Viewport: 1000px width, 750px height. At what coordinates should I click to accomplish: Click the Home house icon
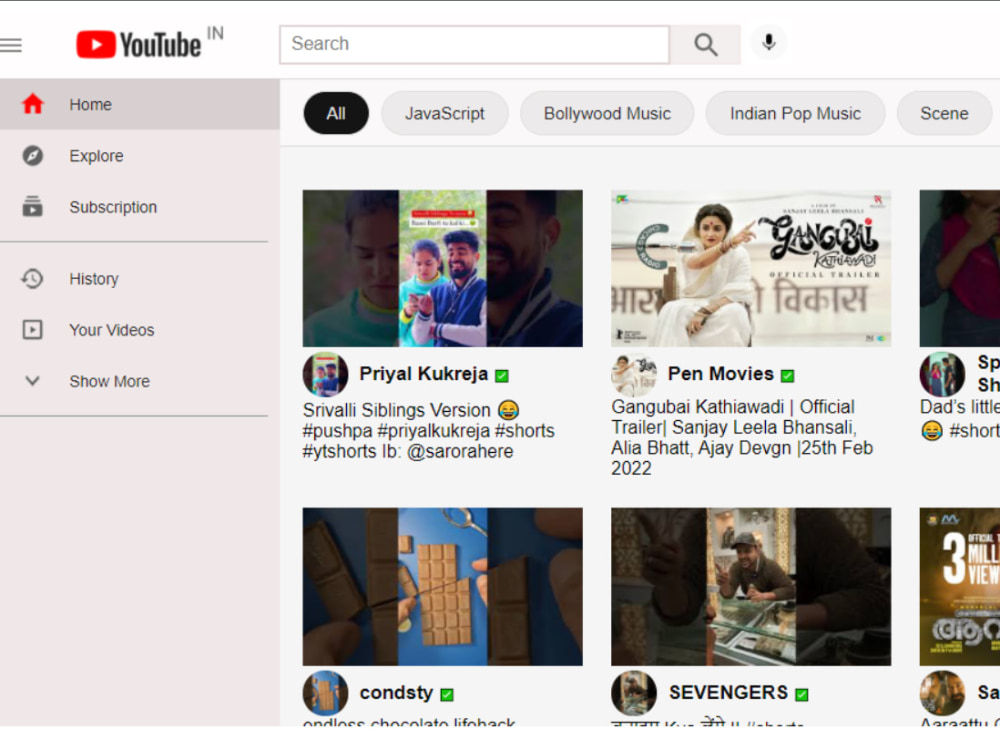click(33, 104)
